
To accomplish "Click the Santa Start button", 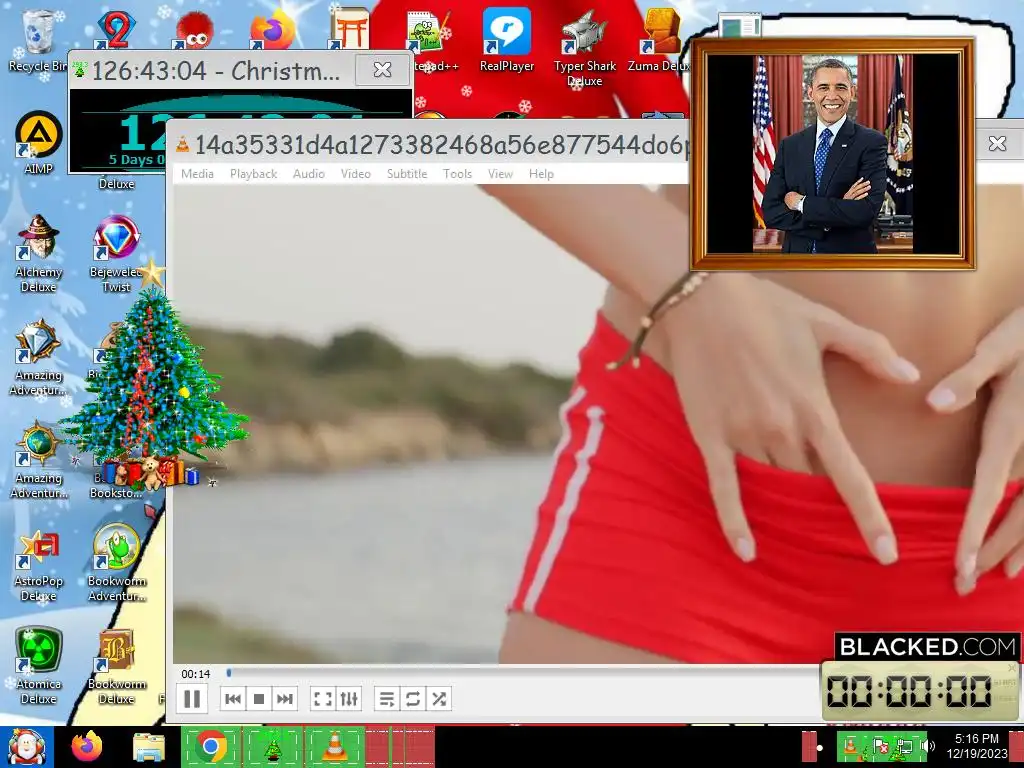I will (26, 747).
